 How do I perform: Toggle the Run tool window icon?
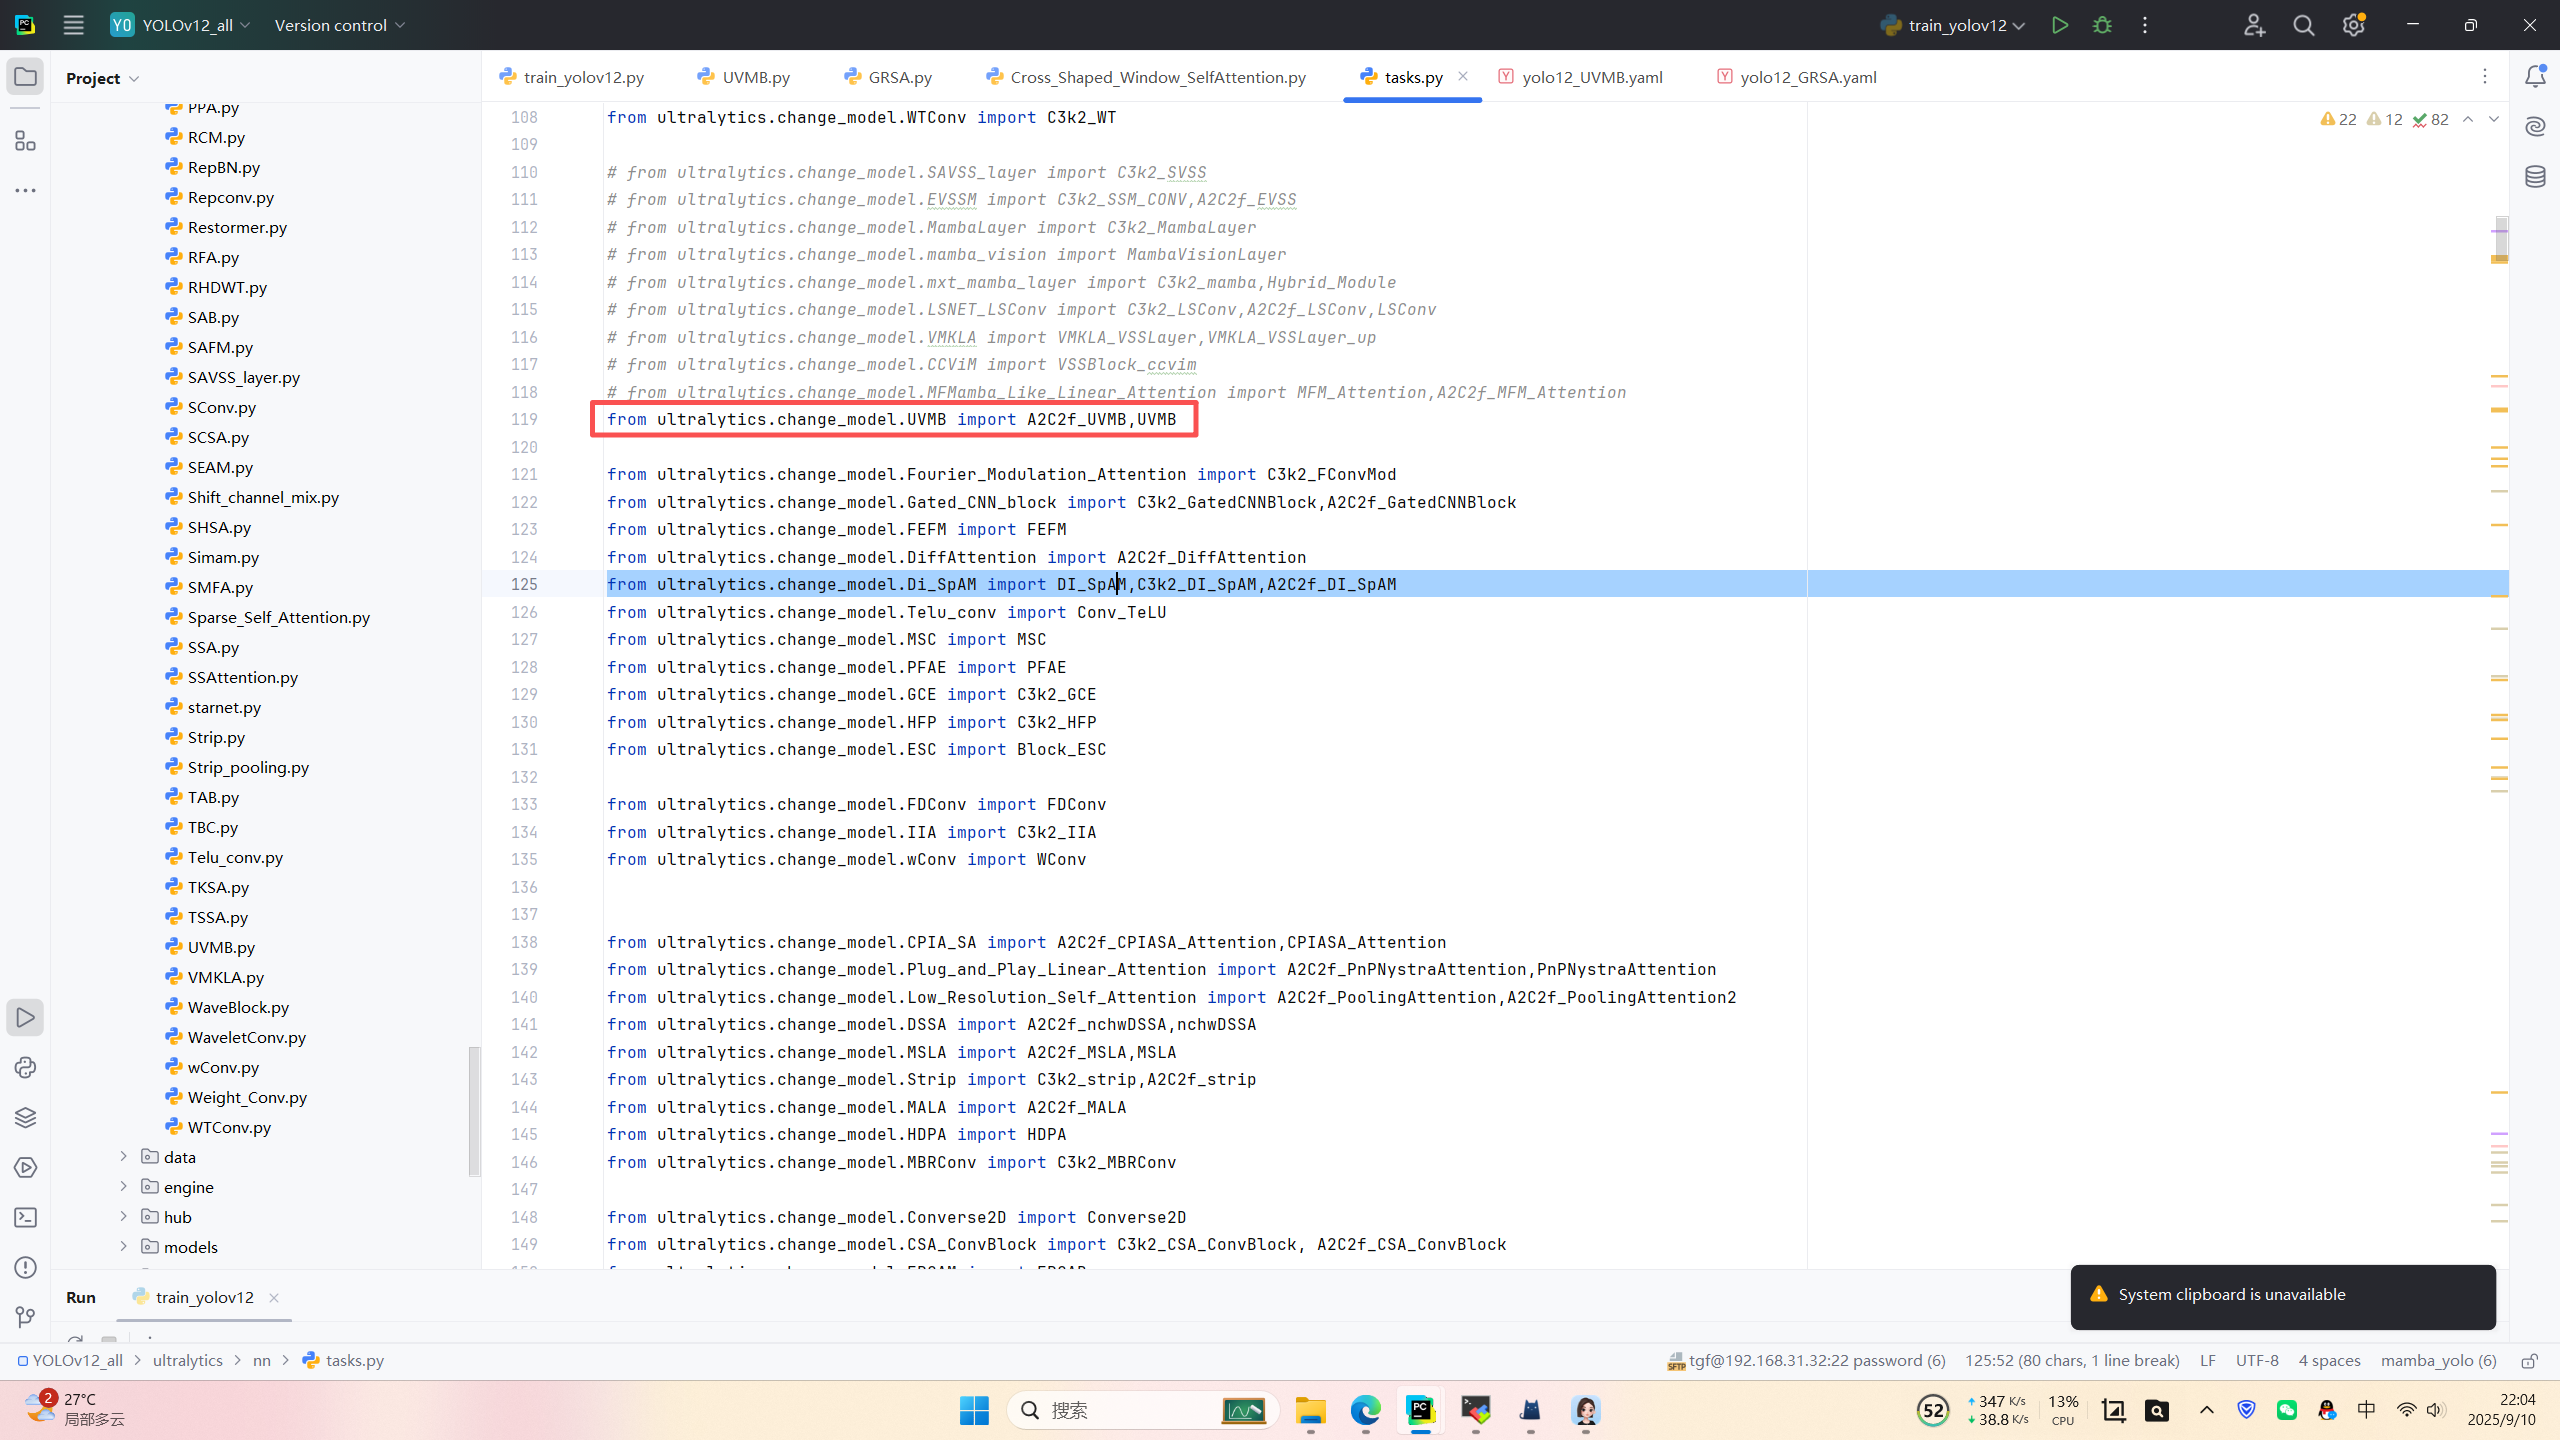[25, 1018]
